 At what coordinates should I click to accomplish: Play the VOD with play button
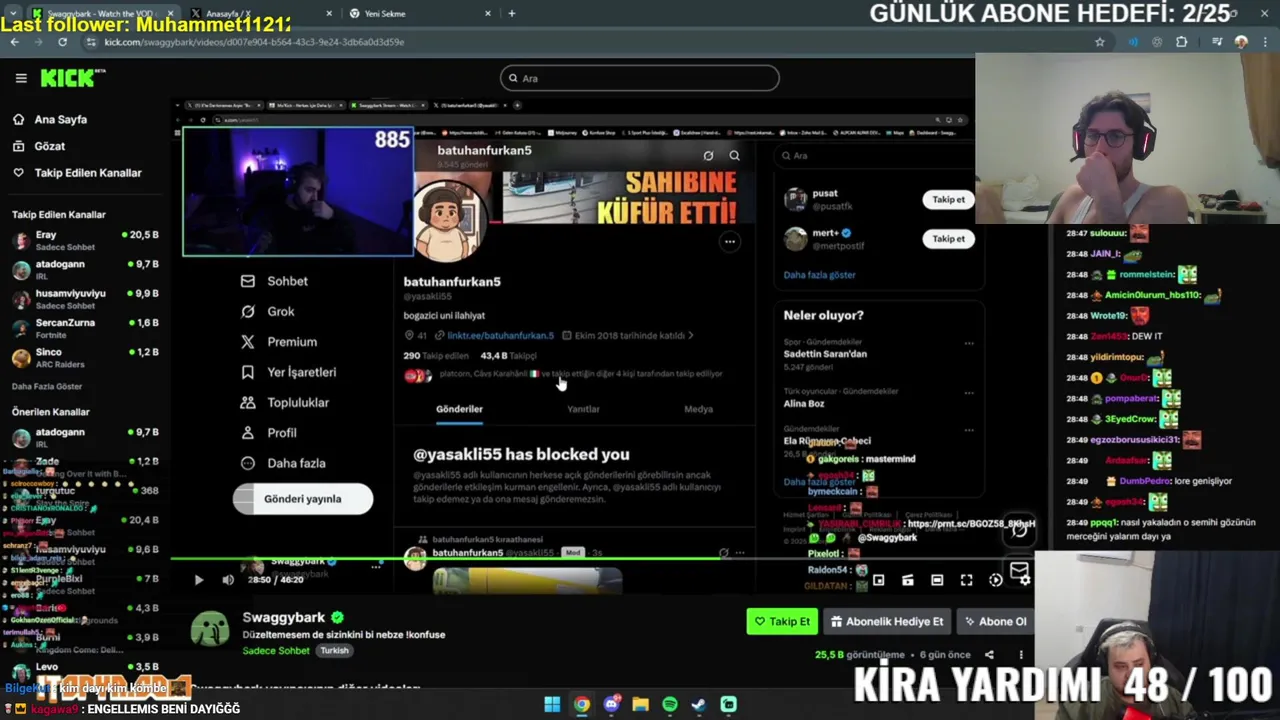coord(198,580)
